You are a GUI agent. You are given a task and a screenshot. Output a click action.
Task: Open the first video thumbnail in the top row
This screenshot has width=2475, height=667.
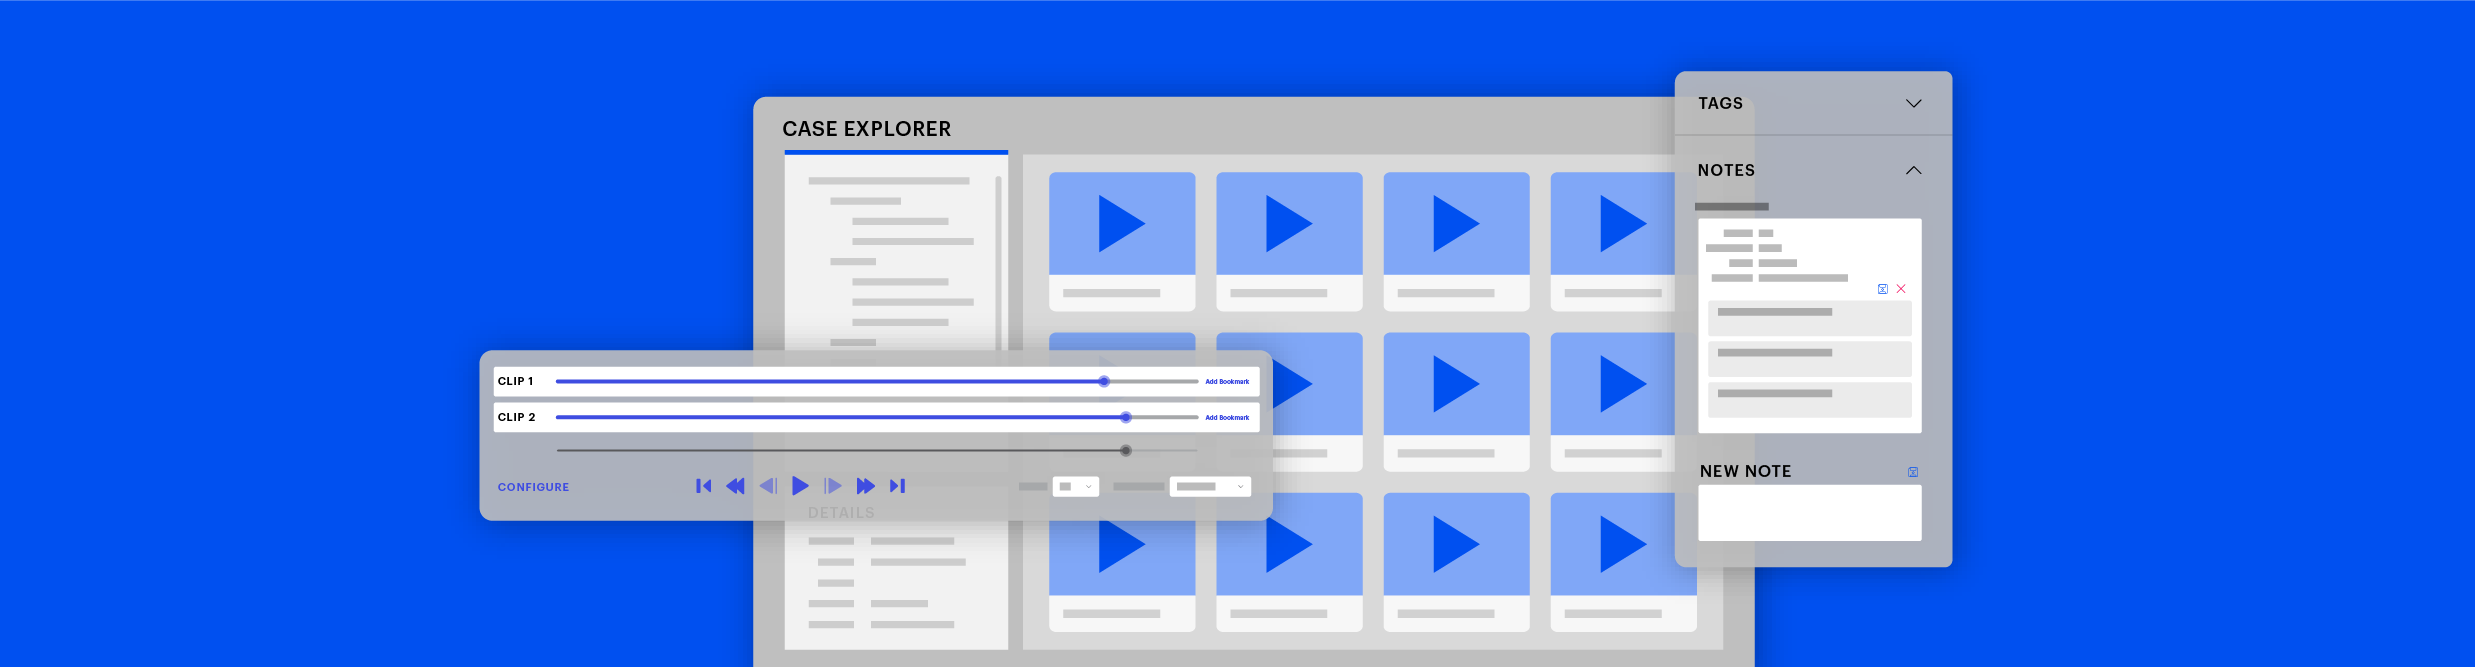1121,224
